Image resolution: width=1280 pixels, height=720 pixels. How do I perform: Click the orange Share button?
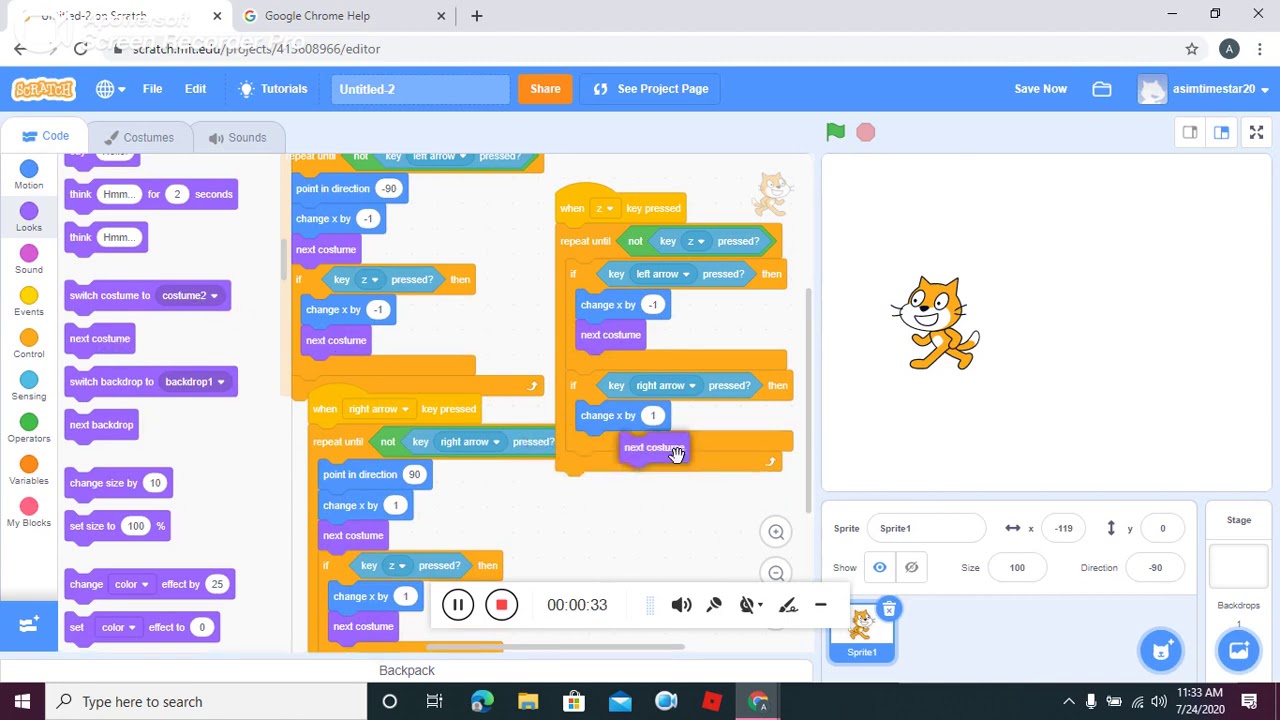545,89
